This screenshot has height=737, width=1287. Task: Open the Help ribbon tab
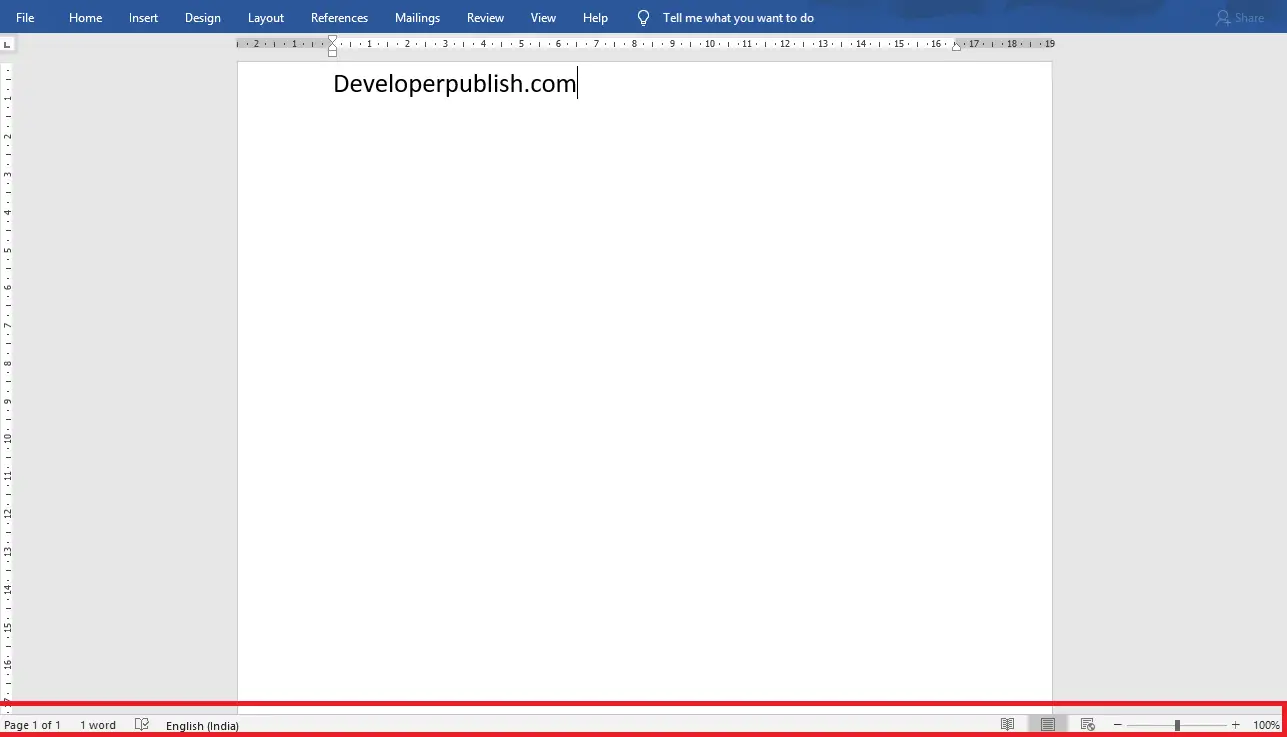coord(595,18)
